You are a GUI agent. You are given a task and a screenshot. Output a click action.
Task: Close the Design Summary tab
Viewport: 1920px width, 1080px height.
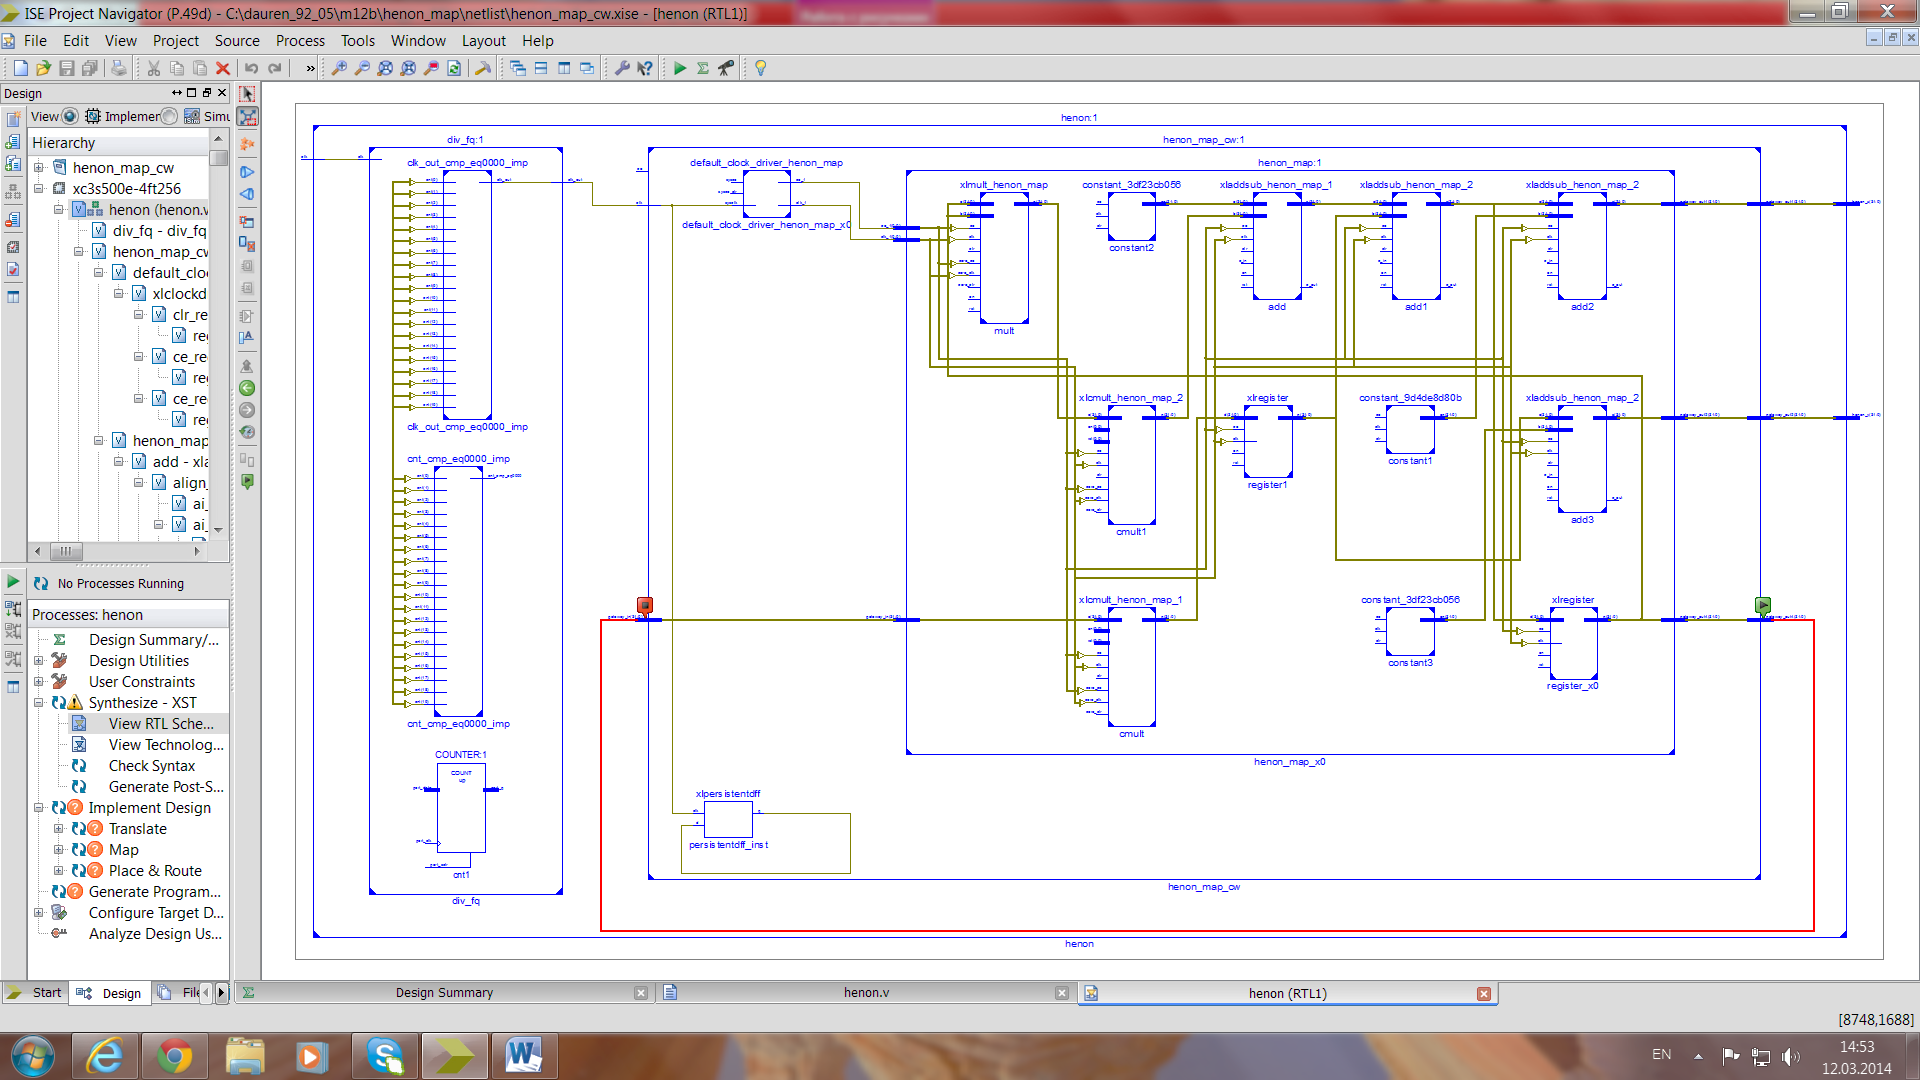641,993
